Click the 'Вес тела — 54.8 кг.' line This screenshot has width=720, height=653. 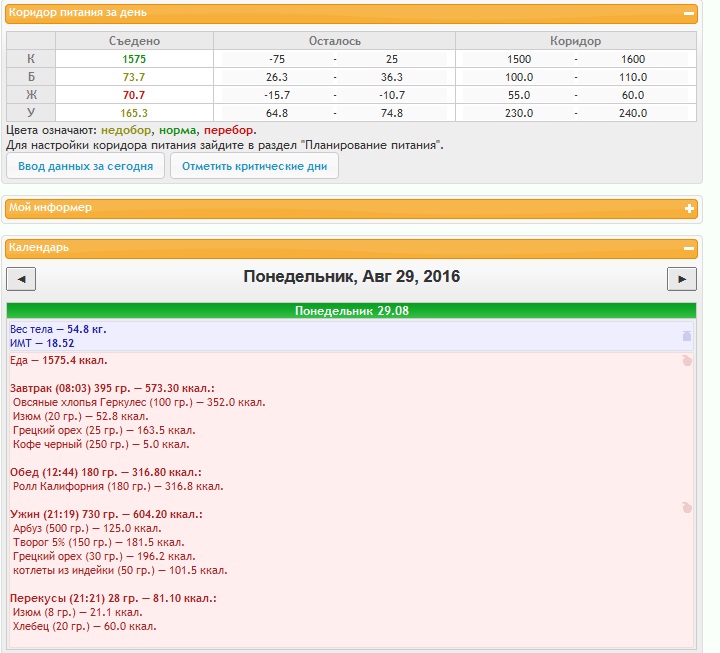(x=58, y=329)
